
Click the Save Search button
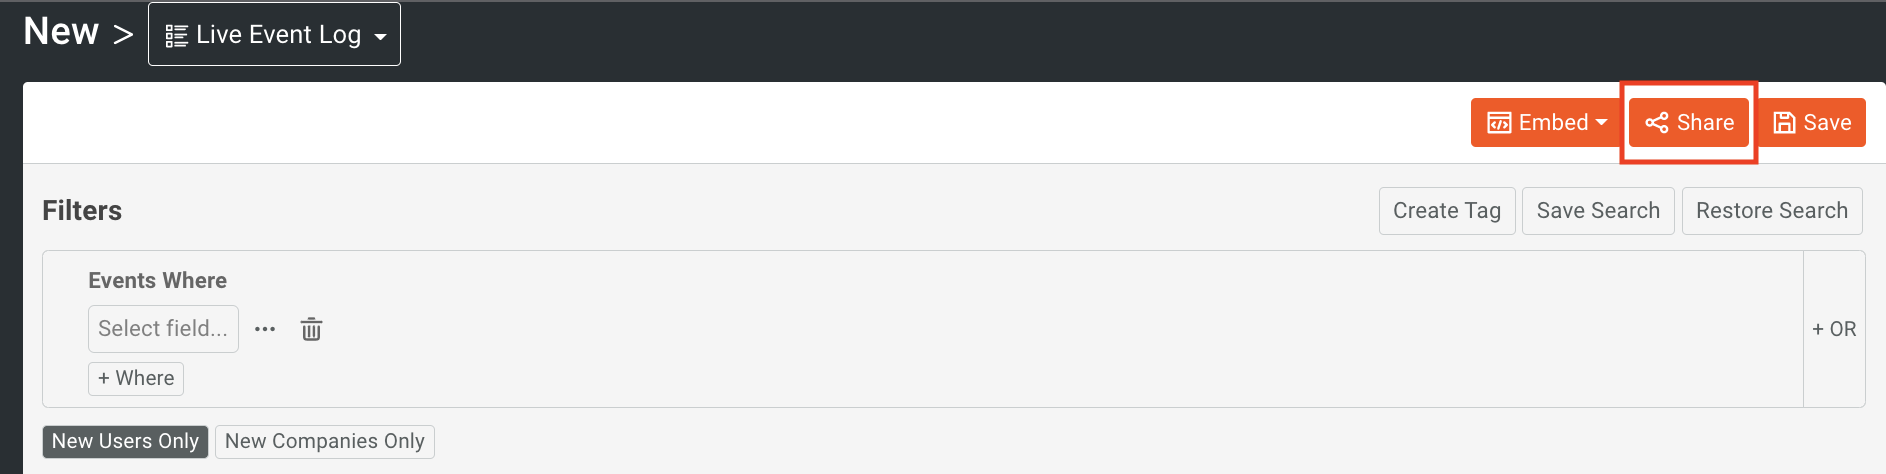pyautogui.click(x=1598, y=211)
